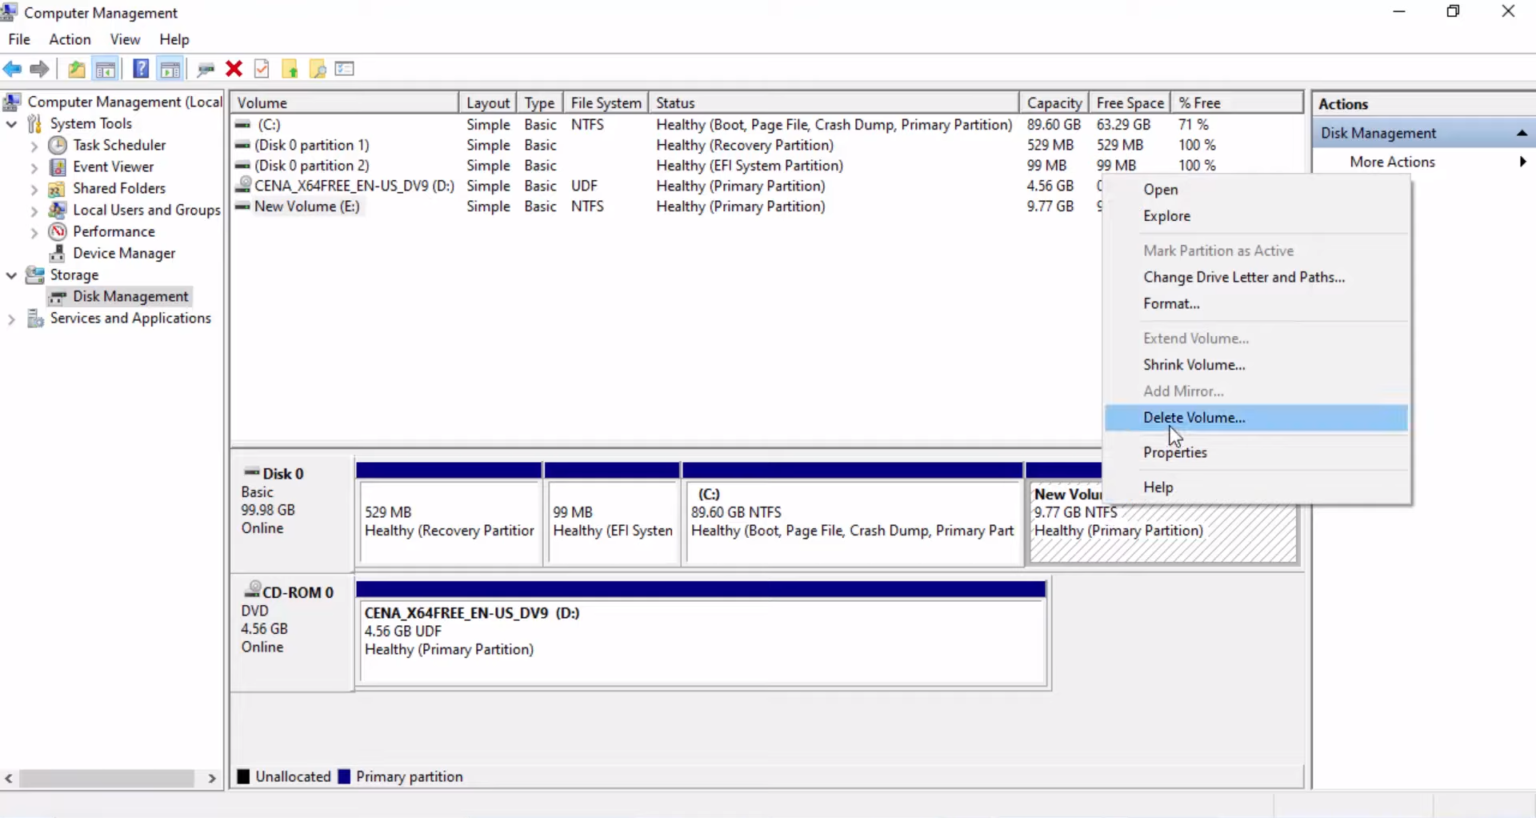Choose Shrink Volume from the context menu
Image resolution: width=1536 pixels, height=818 pixels.
click(1194, 364)
